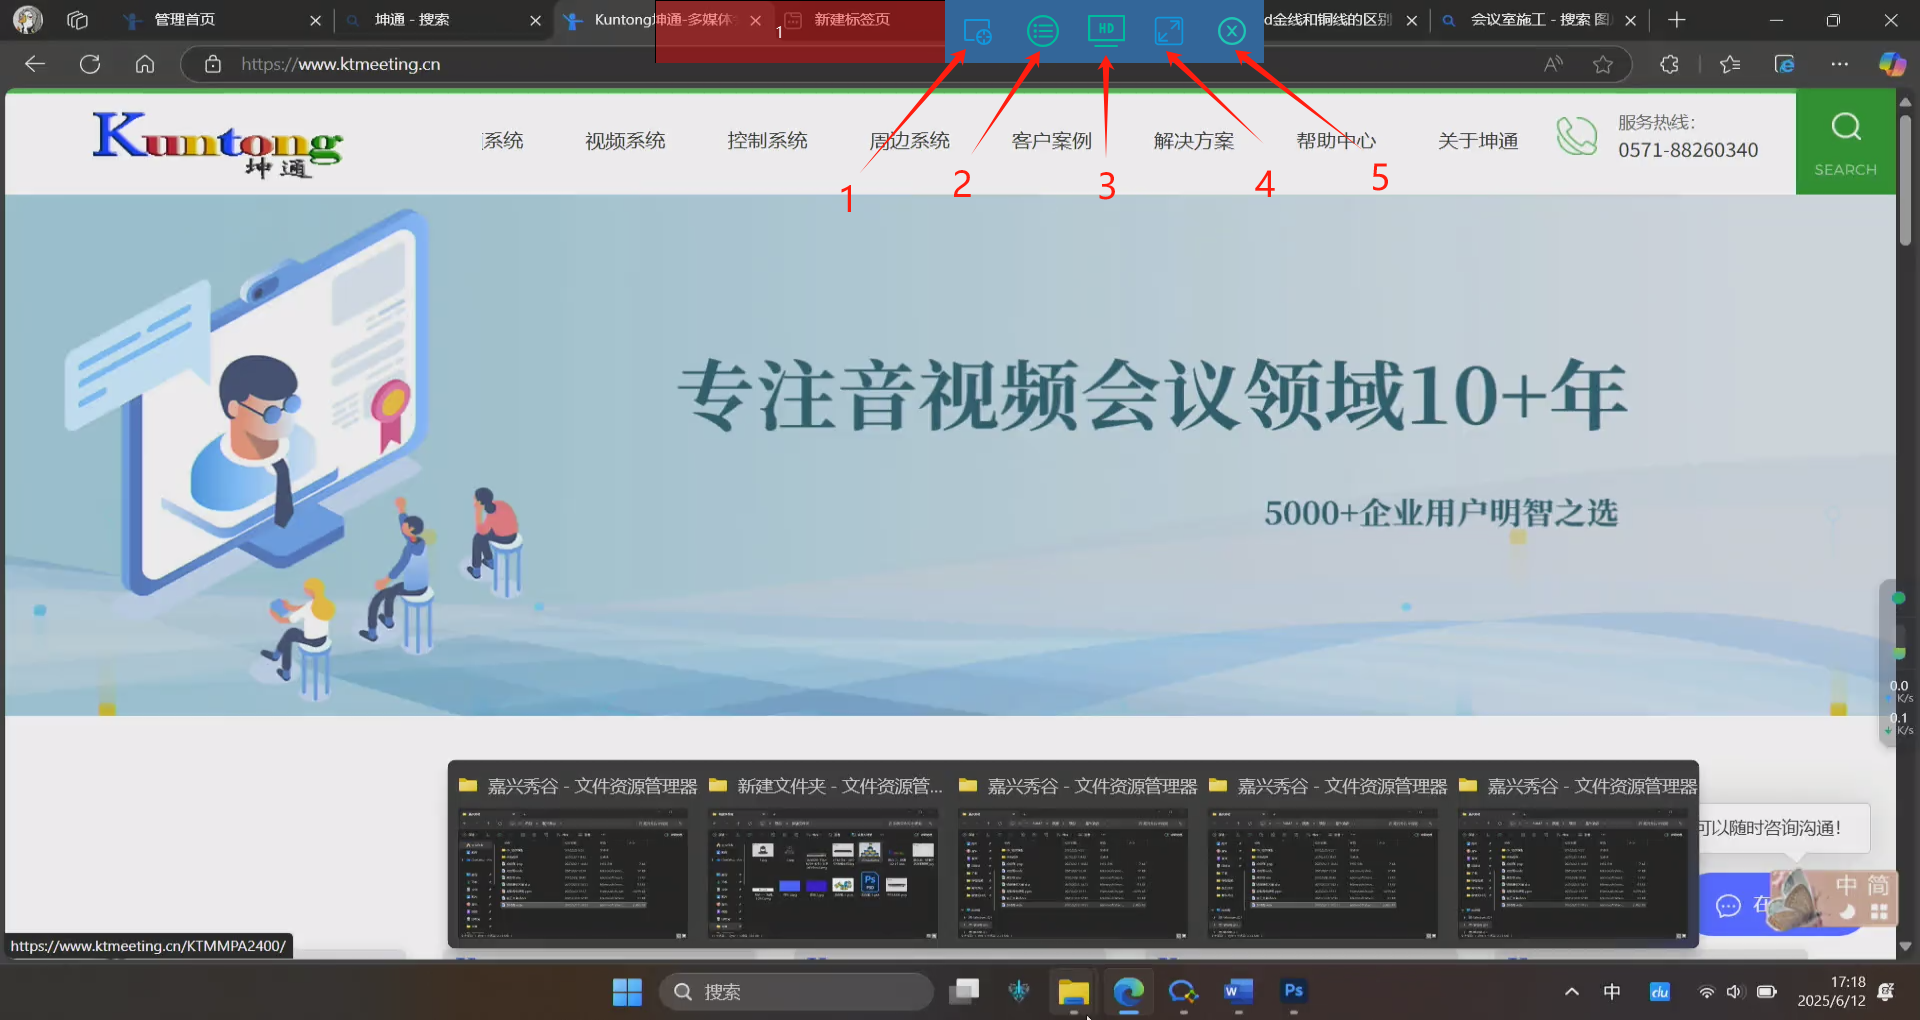Show hidden system tray icons chevron
Screen dimensions: 1920x1020
1572,992
